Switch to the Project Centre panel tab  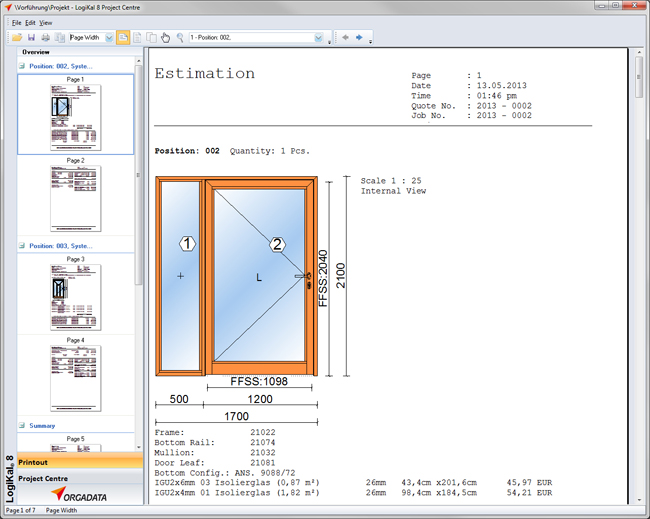pyautogui.click(x=80, y=478)
